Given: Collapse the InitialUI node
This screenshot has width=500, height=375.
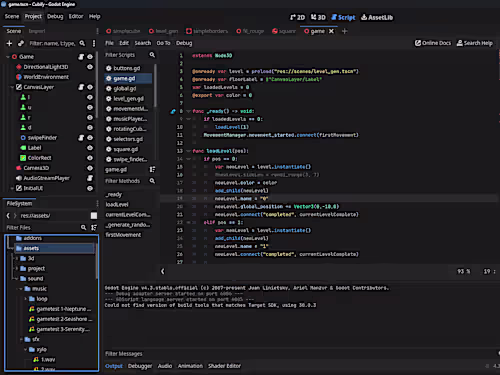Looking at the screenshot, I should click(x=12, y=189).
